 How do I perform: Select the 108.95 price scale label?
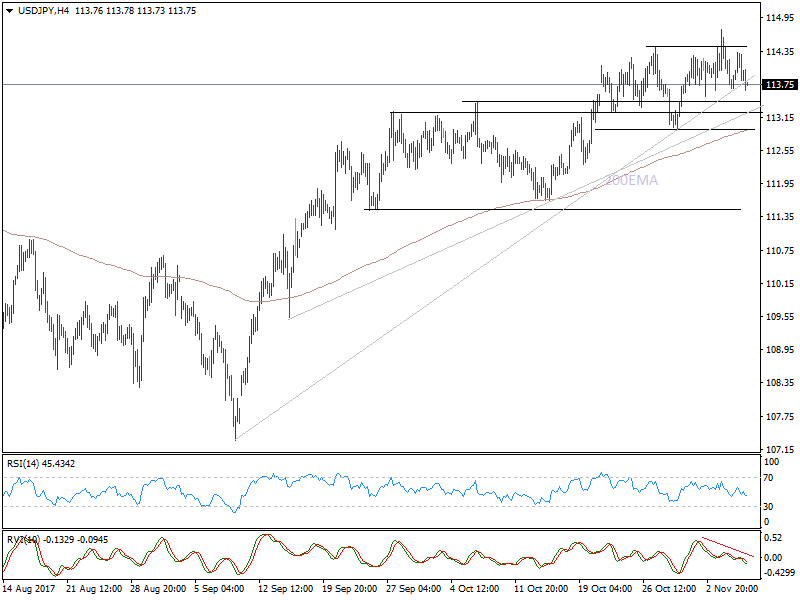(780, 350)
